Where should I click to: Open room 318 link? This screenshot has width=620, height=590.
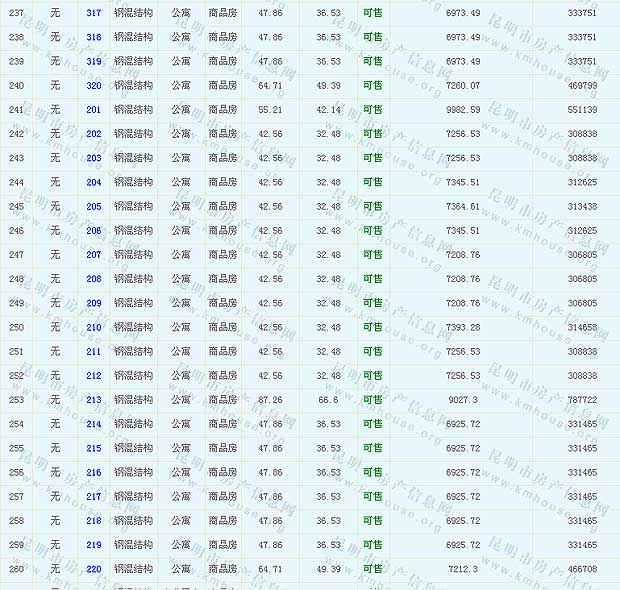point(94,37)
